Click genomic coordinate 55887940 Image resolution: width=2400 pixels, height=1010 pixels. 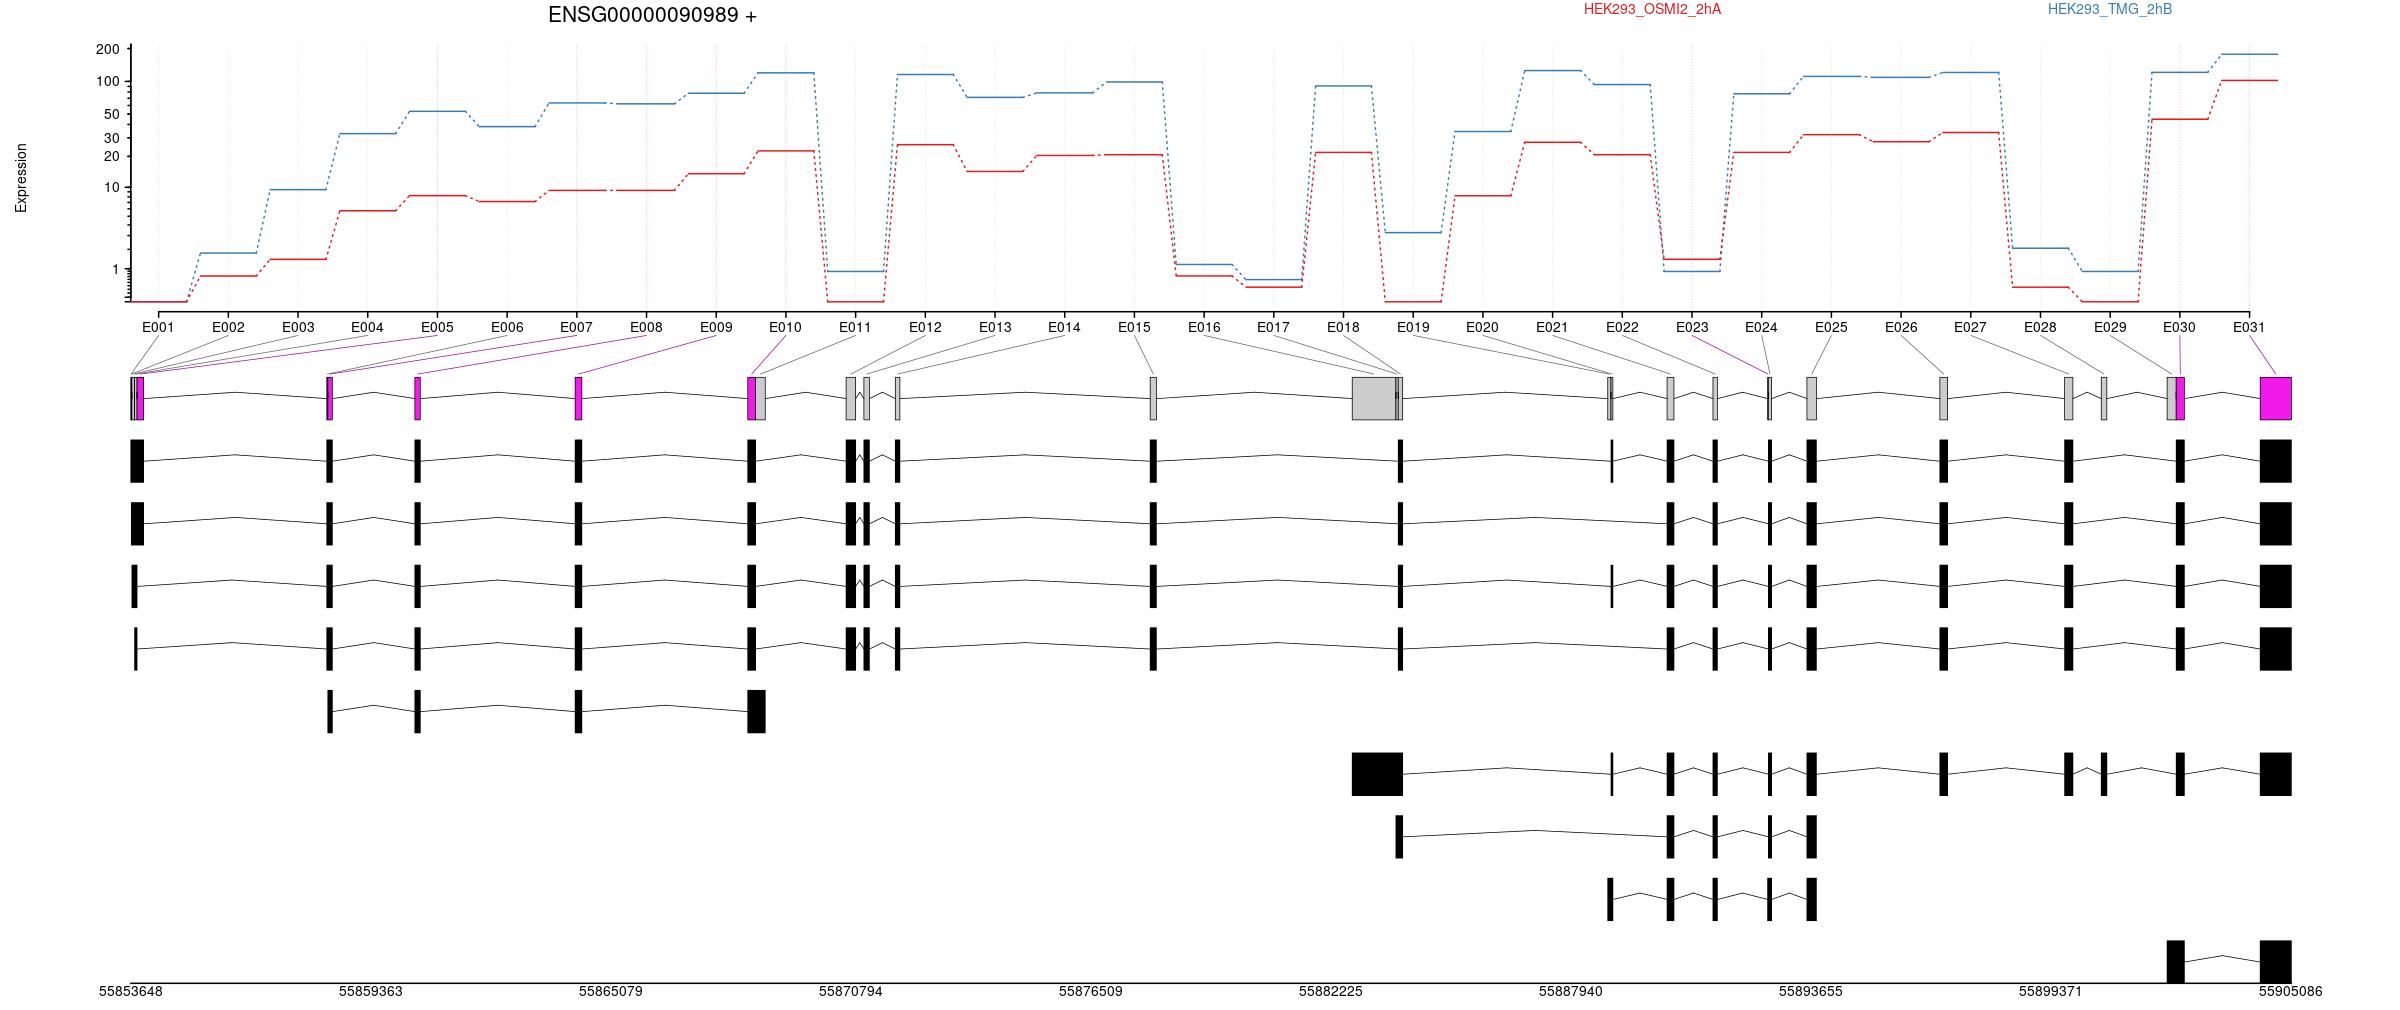1571,992
